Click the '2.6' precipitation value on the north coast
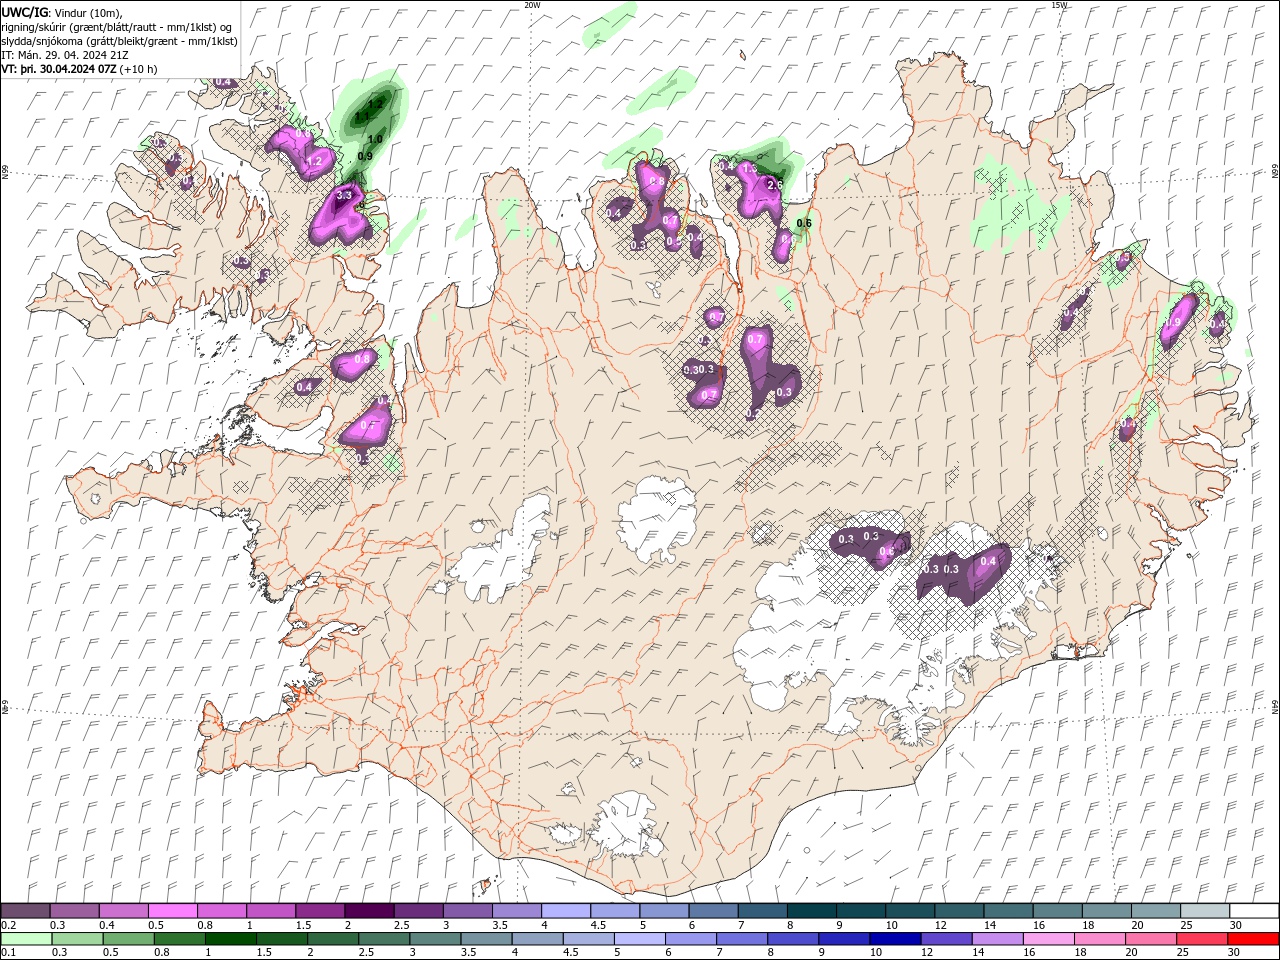The width and height of the screenshot is (1280, 960). (x=774, y=185)
